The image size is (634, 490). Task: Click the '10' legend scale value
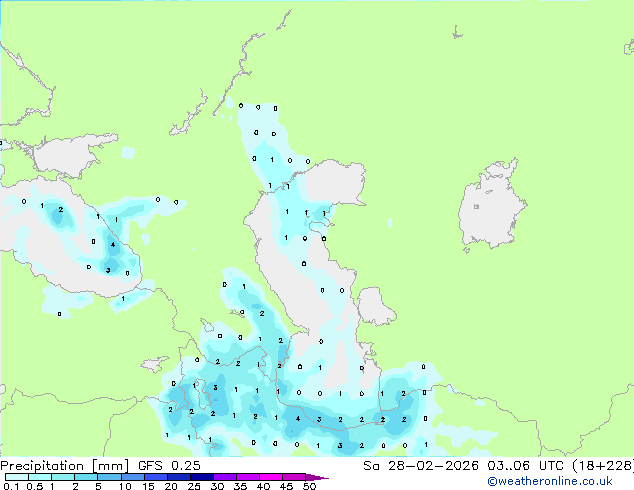125,486
